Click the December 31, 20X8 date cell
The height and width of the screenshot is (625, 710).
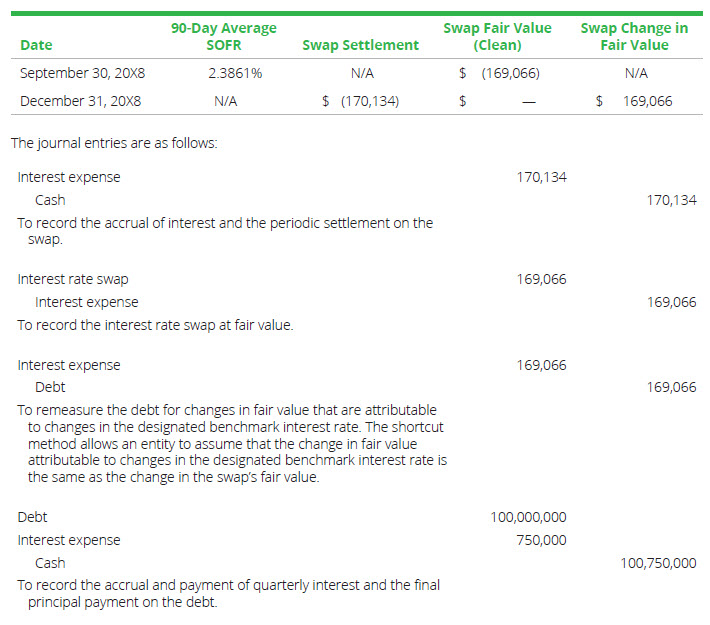click(x=80, y=101)
